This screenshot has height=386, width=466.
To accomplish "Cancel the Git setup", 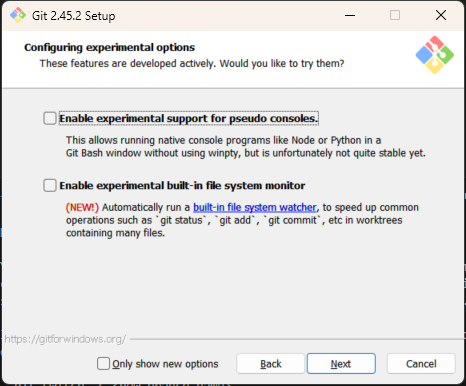I will coord(421,364).
